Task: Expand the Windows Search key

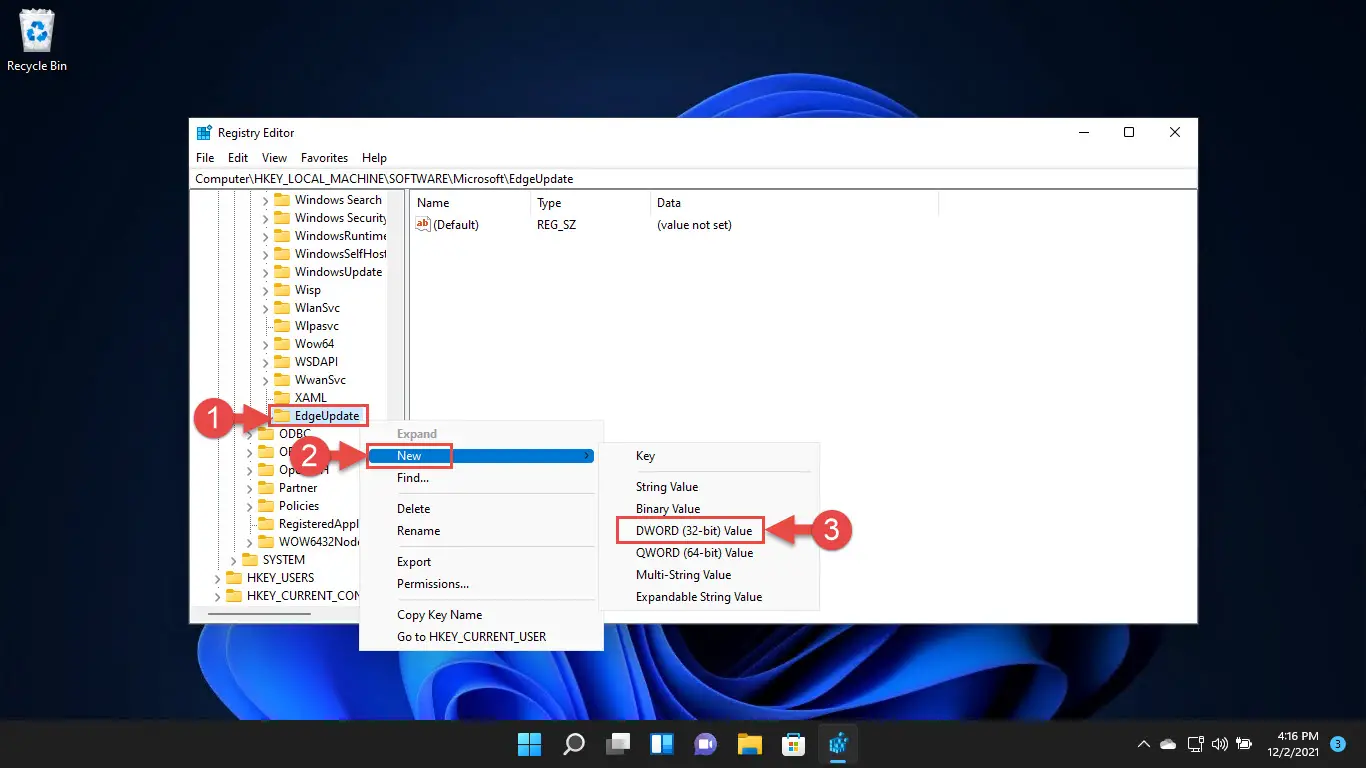Action: [x=265, y=200]
